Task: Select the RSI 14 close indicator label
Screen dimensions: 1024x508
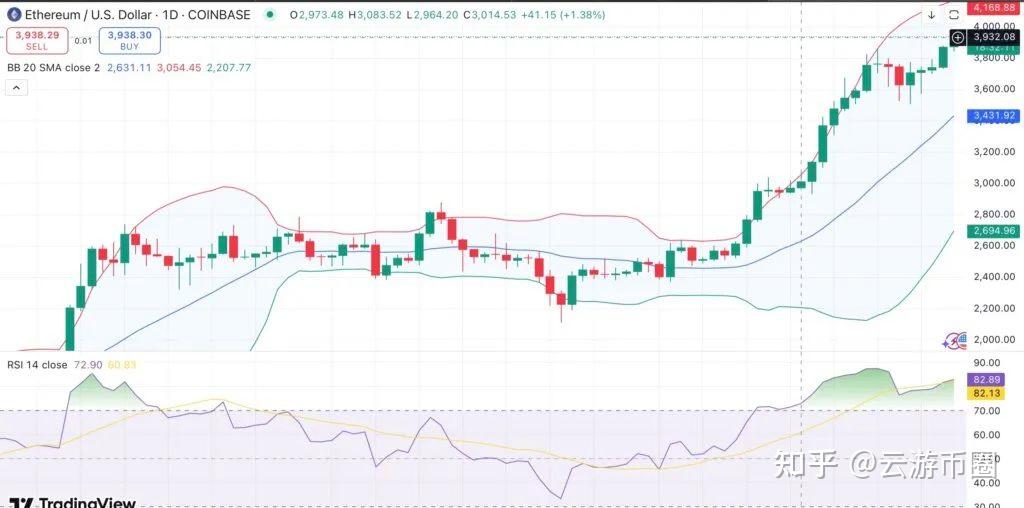Action: [x=37, y=364]
